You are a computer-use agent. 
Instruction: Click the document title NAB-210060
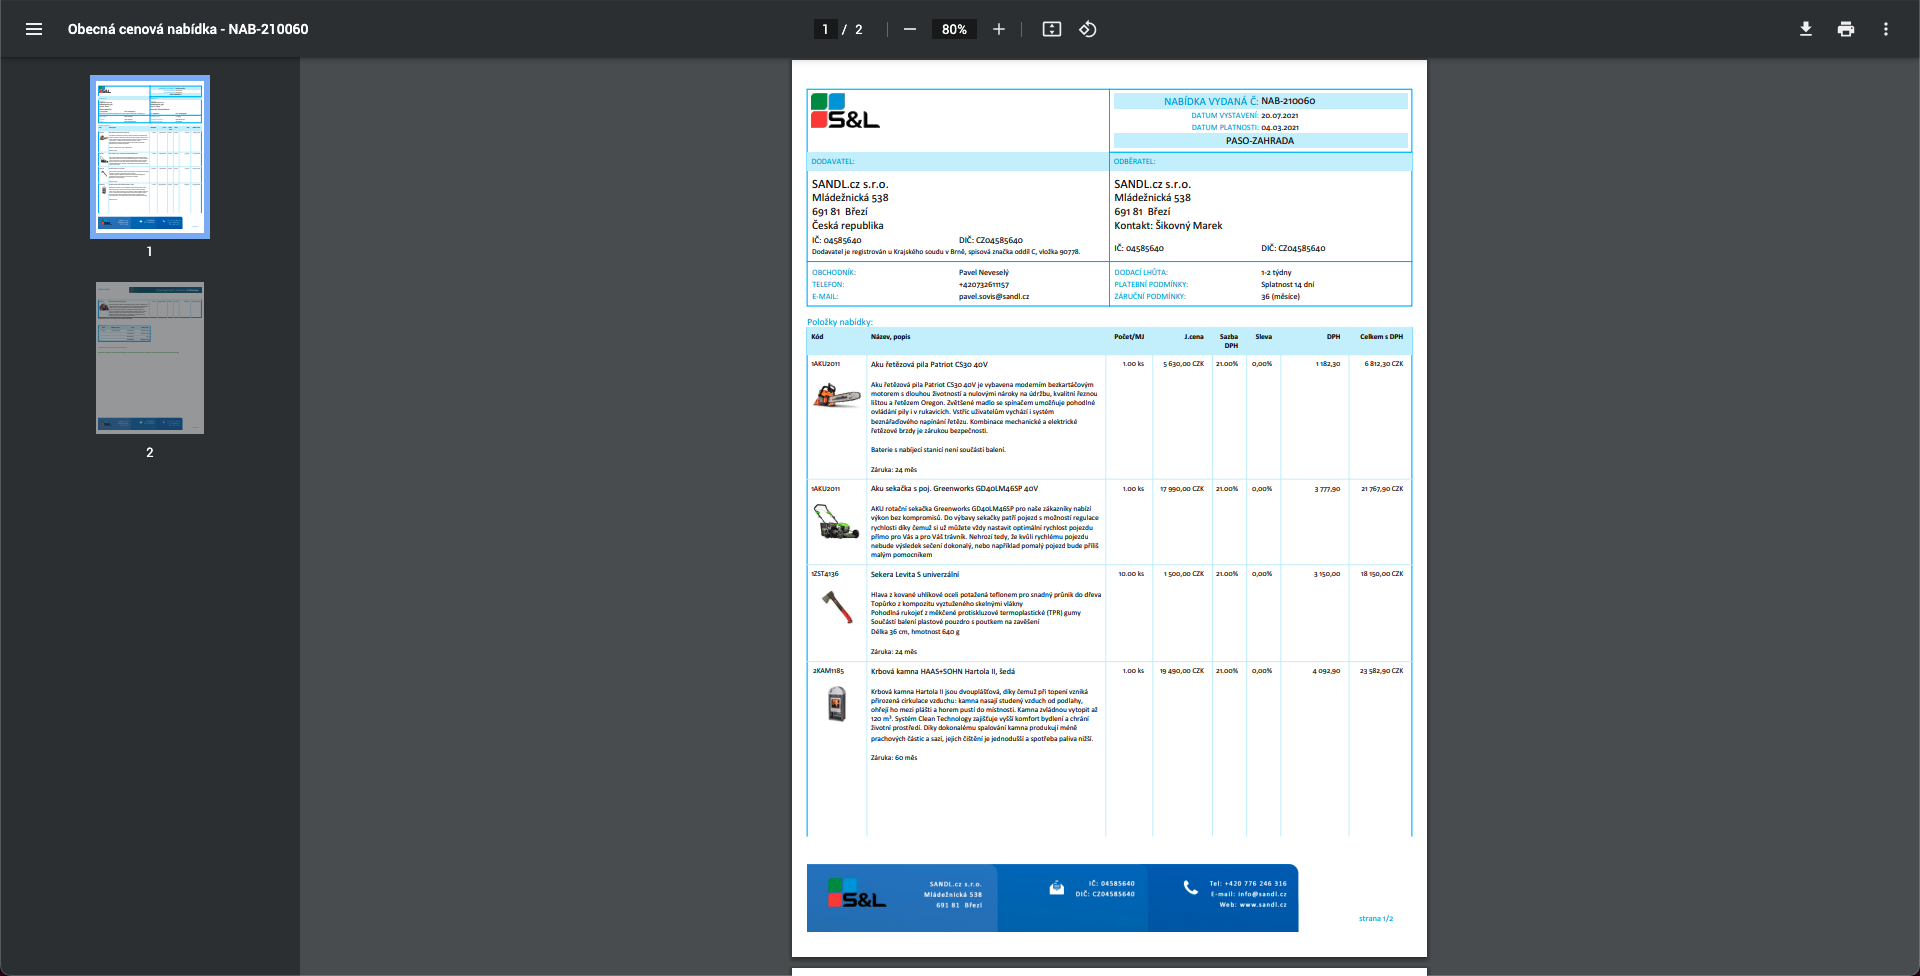pos(188,29)
